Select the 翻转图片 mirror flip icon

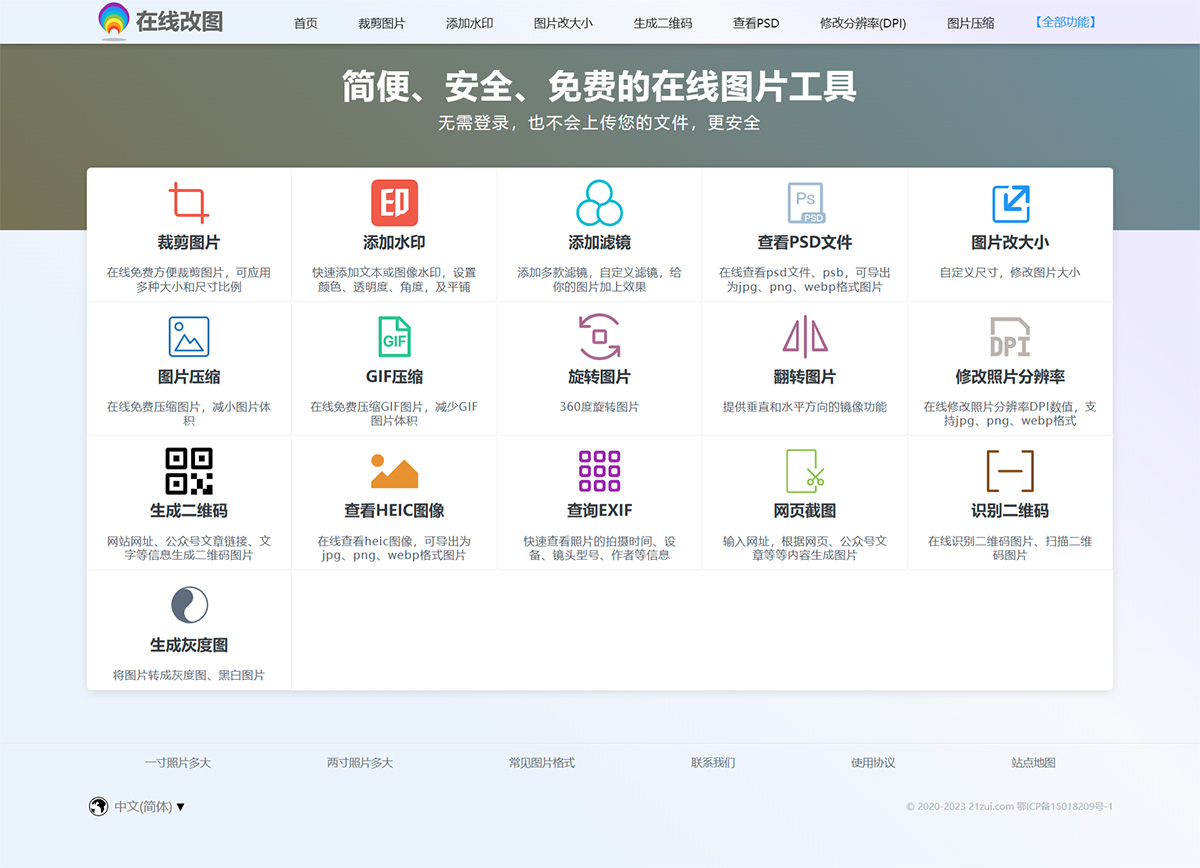[x=806, y=337]
